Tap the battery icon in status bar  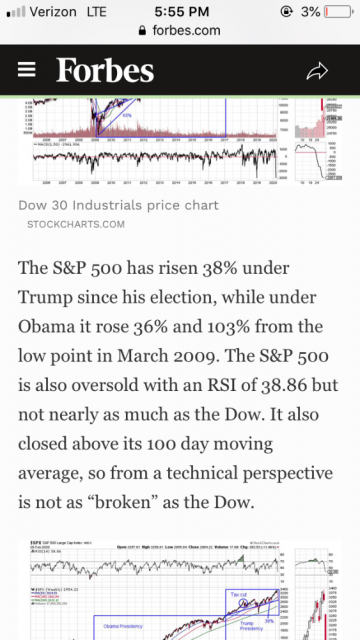pyautogui.click(x=339, y=12)
